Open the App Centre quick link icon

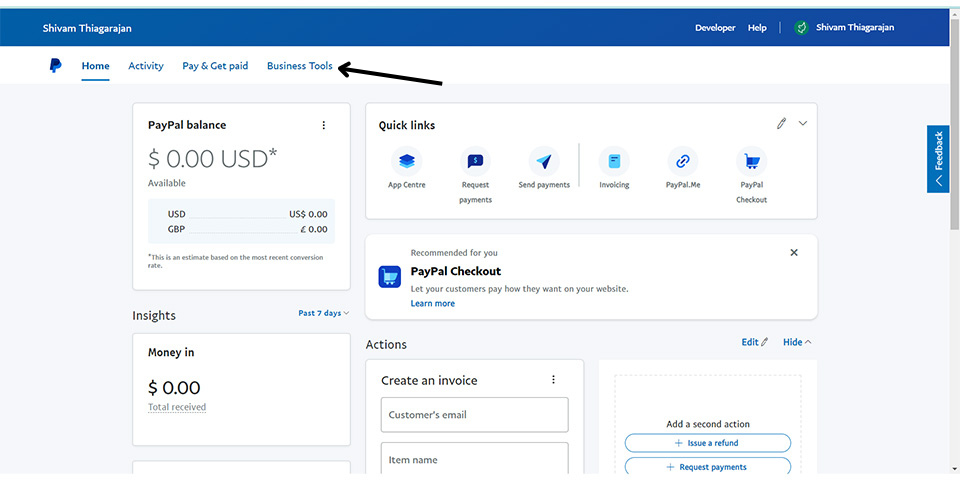407,160
